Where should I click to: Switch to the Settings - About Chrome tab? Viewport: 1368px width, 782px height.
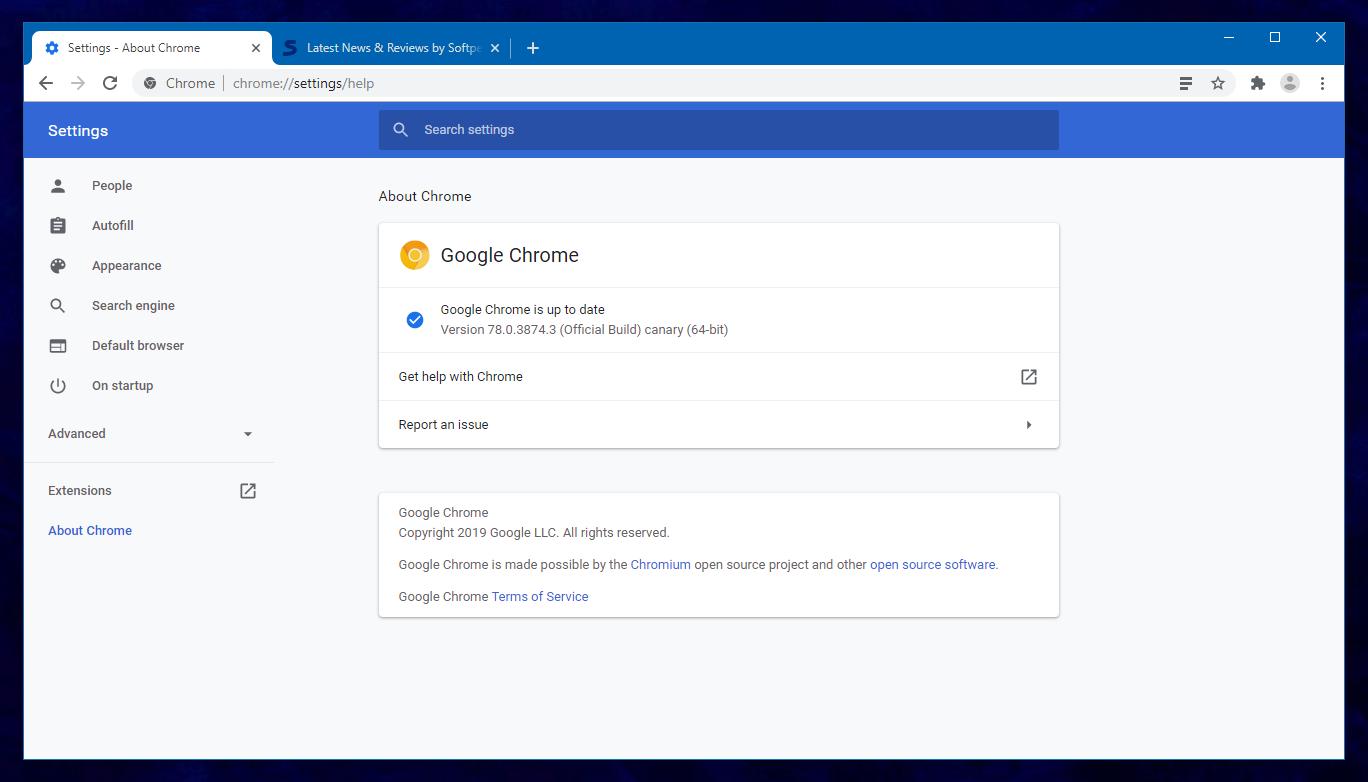point(152,48)
